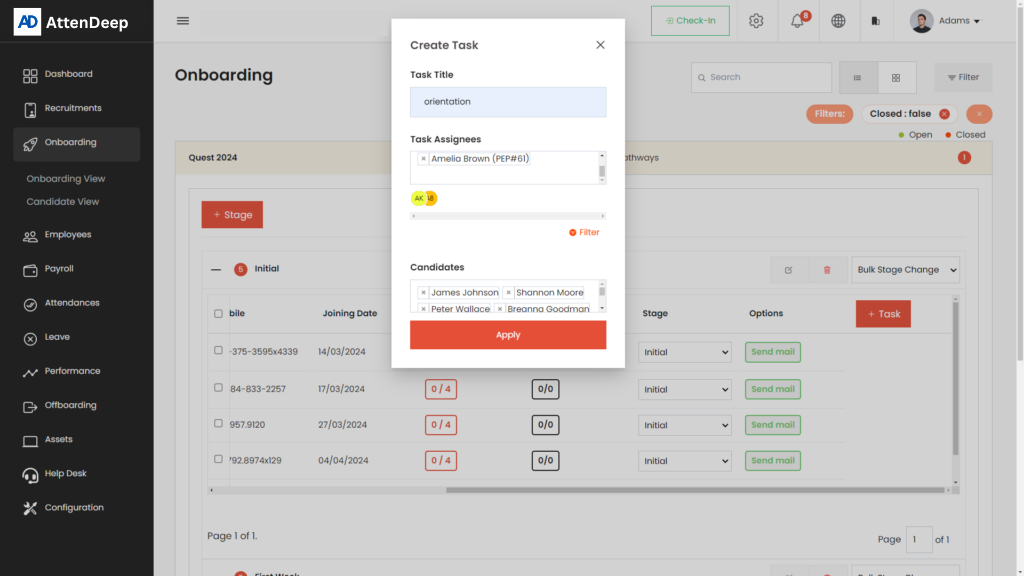Open the notifications bell icon

798,21
